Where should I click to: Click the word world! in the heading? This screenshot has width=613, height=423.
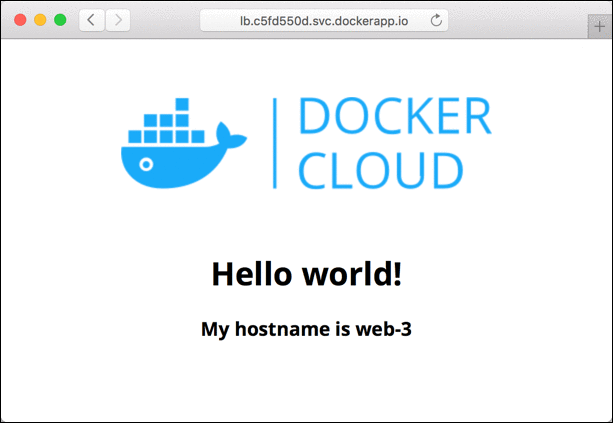point(353,273)
